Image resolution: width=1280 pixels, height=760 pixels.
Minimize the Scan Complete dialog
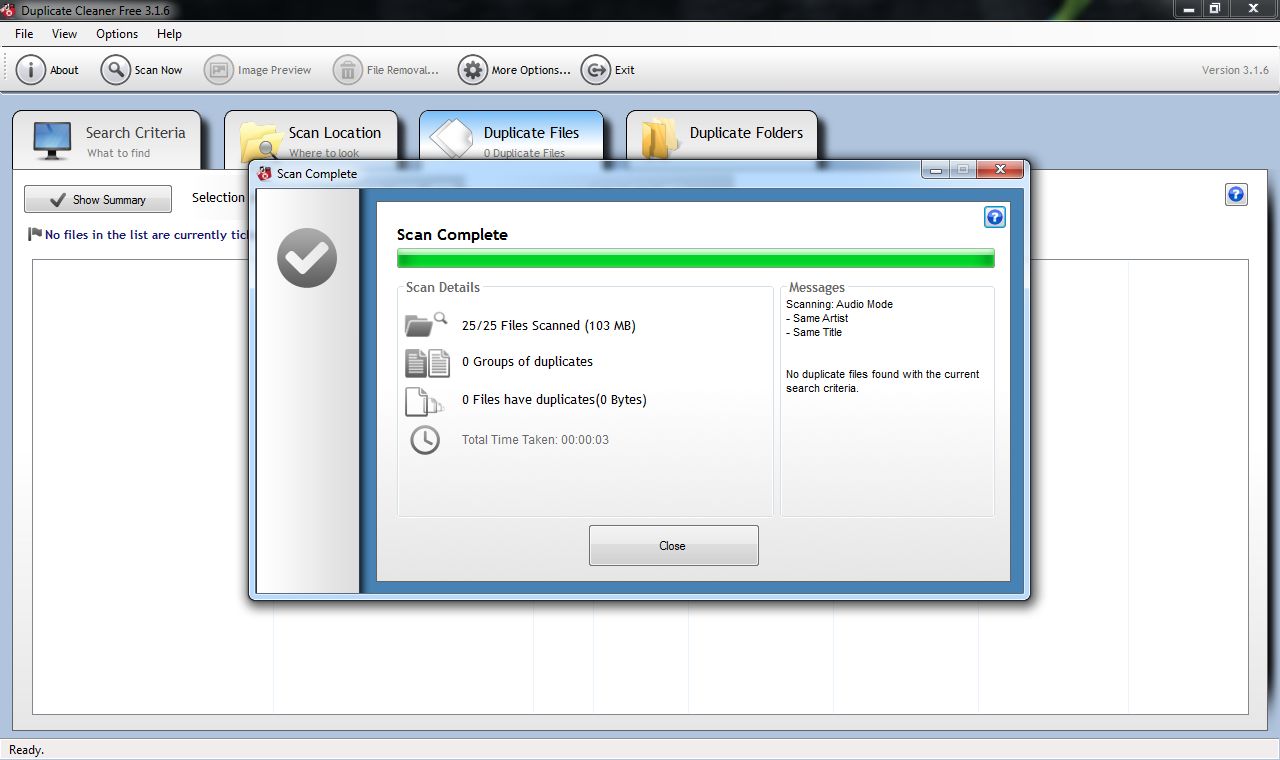[x=935, y=171]
